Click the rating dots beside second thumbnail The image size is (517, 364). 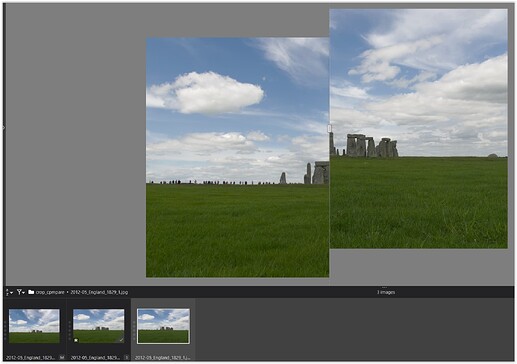click(x=69, y=330)
